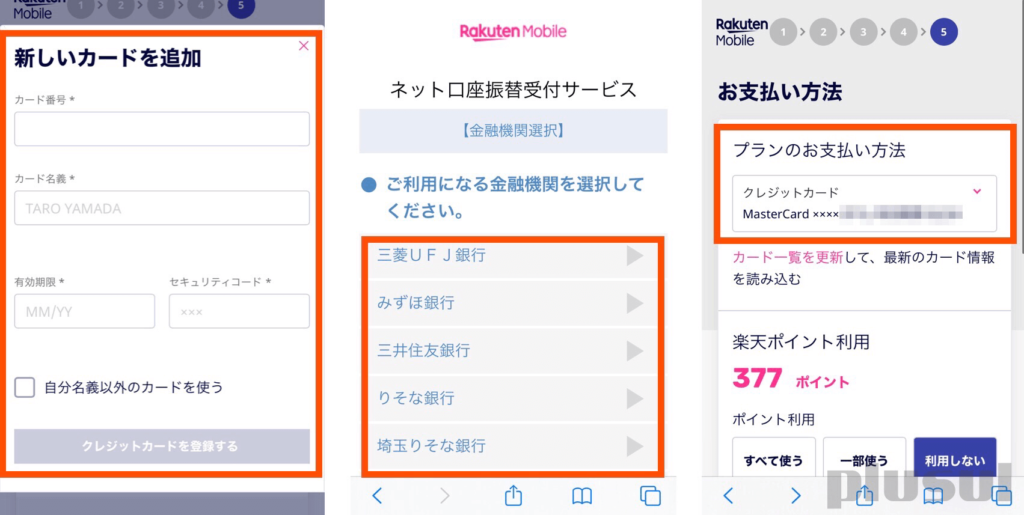Click the Rakuten Mobile logo on middle screen
The width and height of the screenshot is (1024, 515).
tap(513, 32)
